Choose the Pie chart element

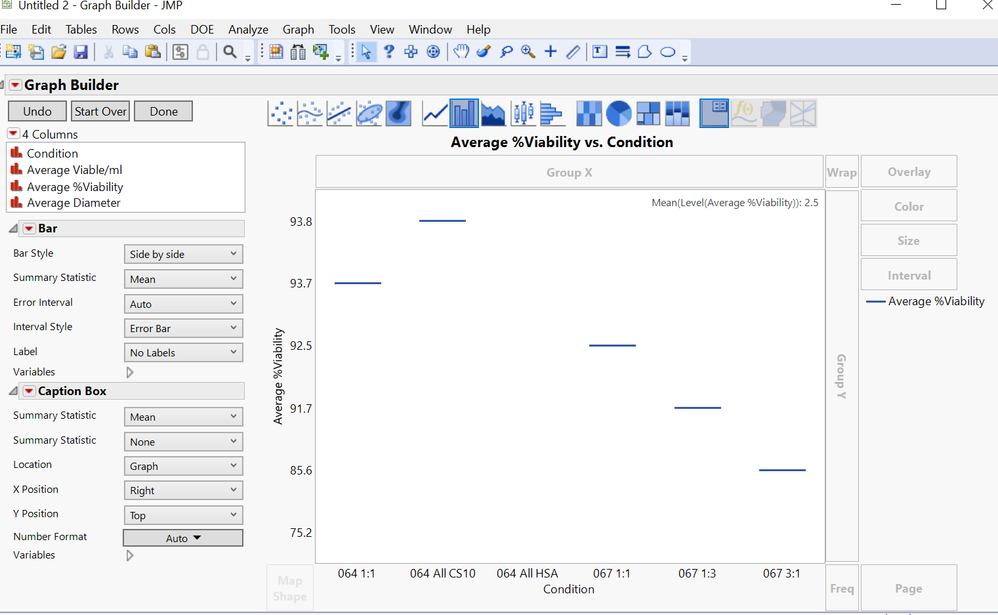point(619,113)
